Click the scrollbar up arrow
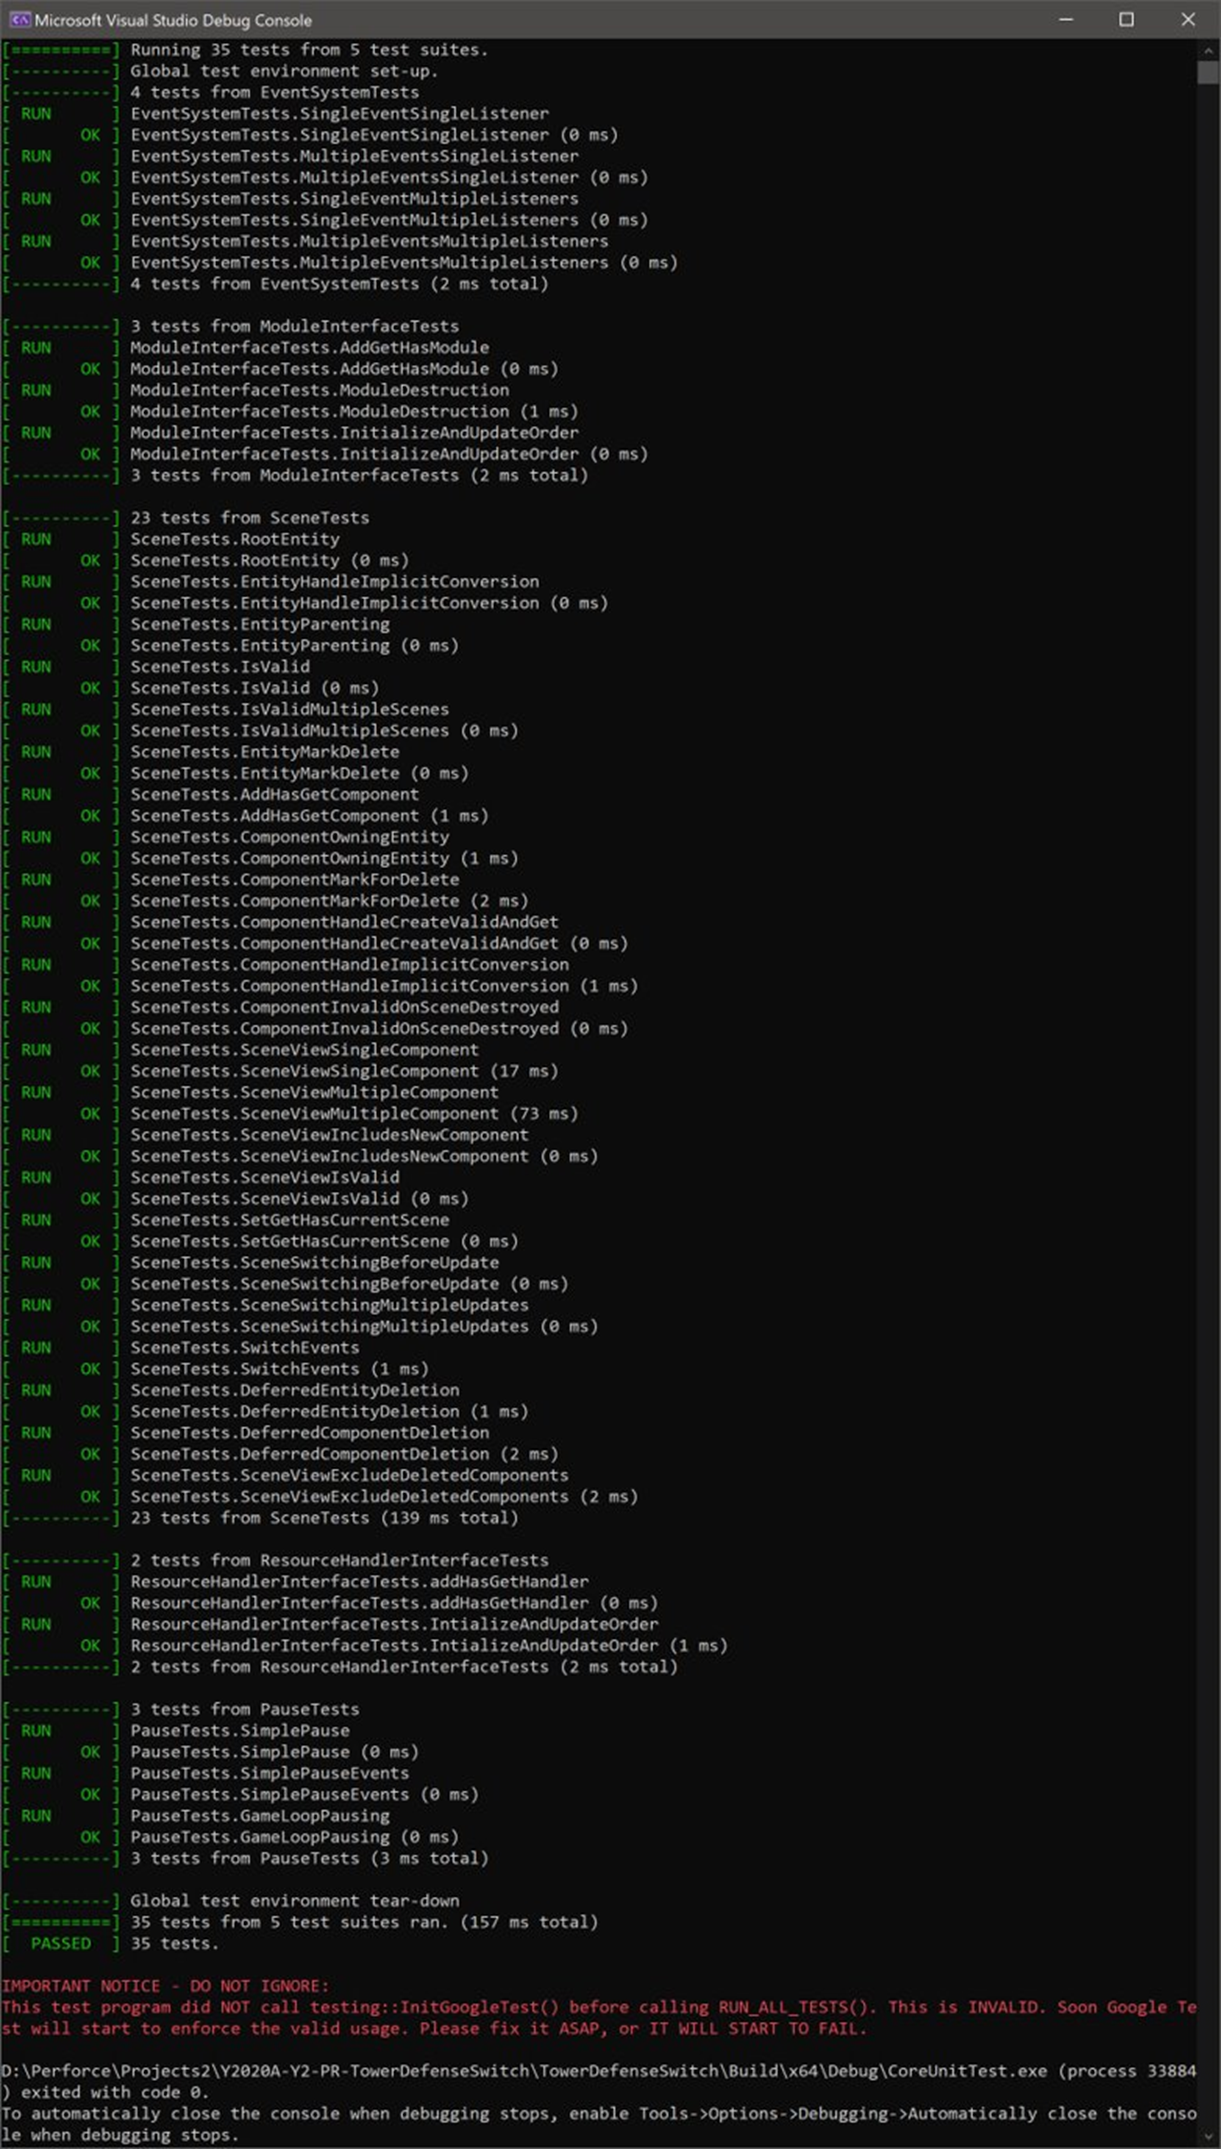 tap(1207, 49)
